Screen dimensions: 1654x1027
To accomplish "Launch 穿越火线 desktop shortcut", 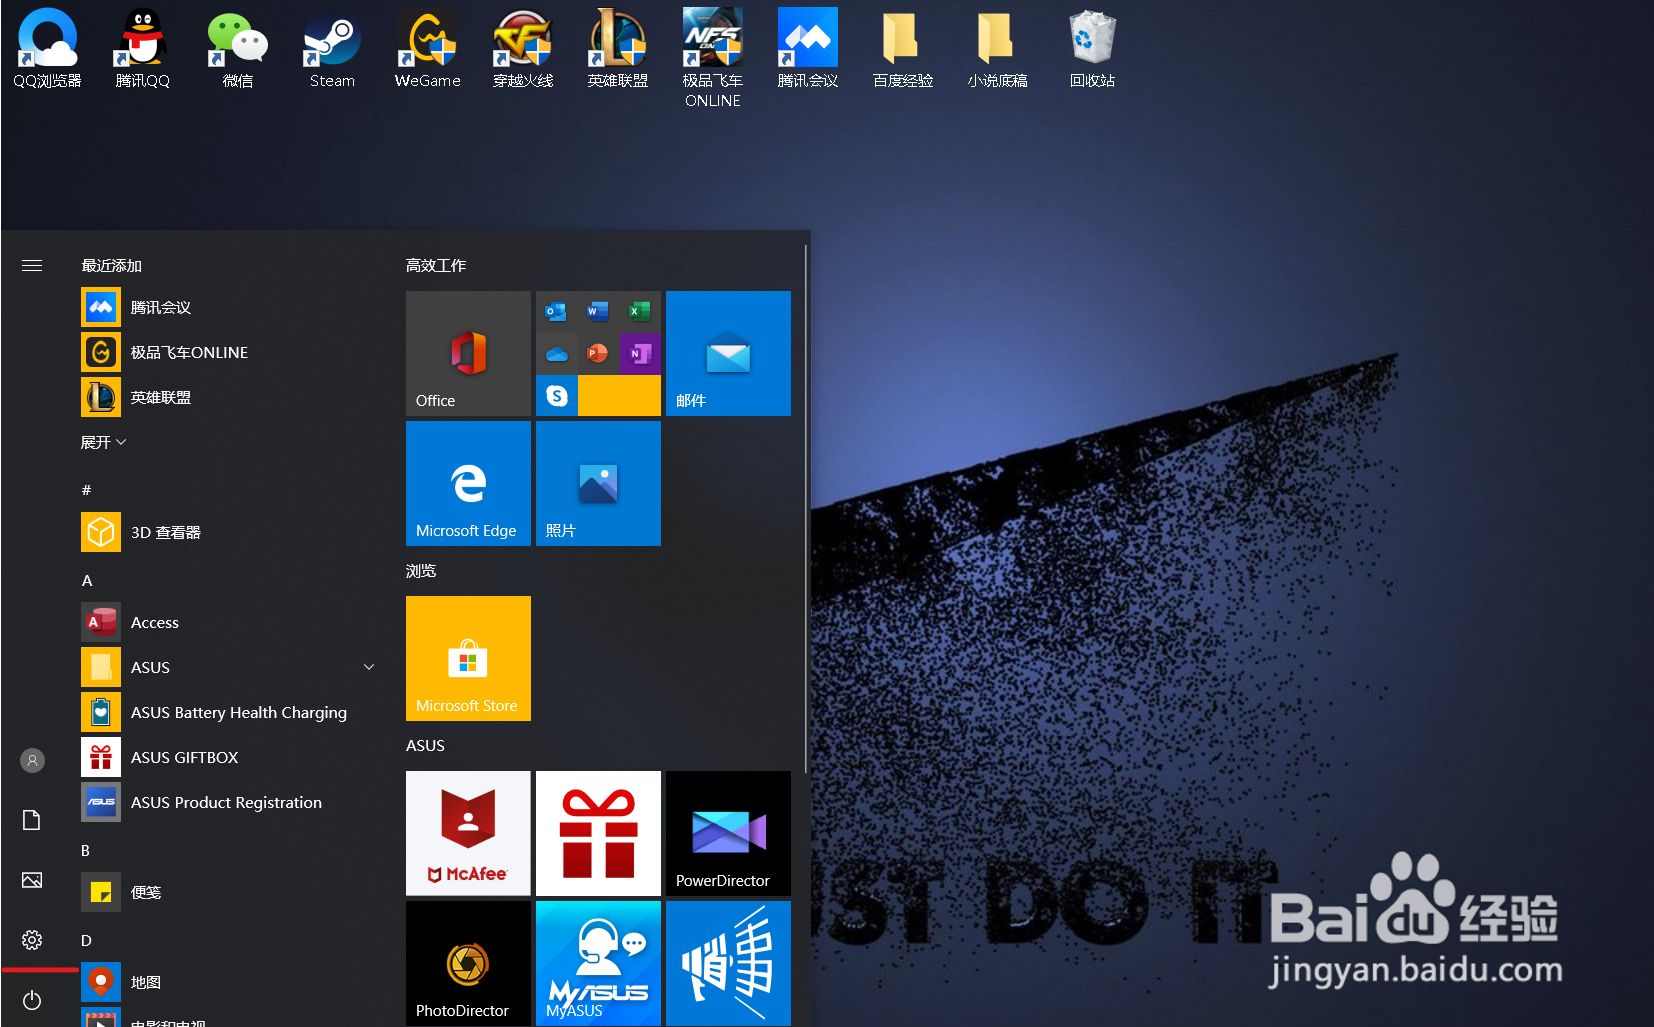I will (522, 48).
